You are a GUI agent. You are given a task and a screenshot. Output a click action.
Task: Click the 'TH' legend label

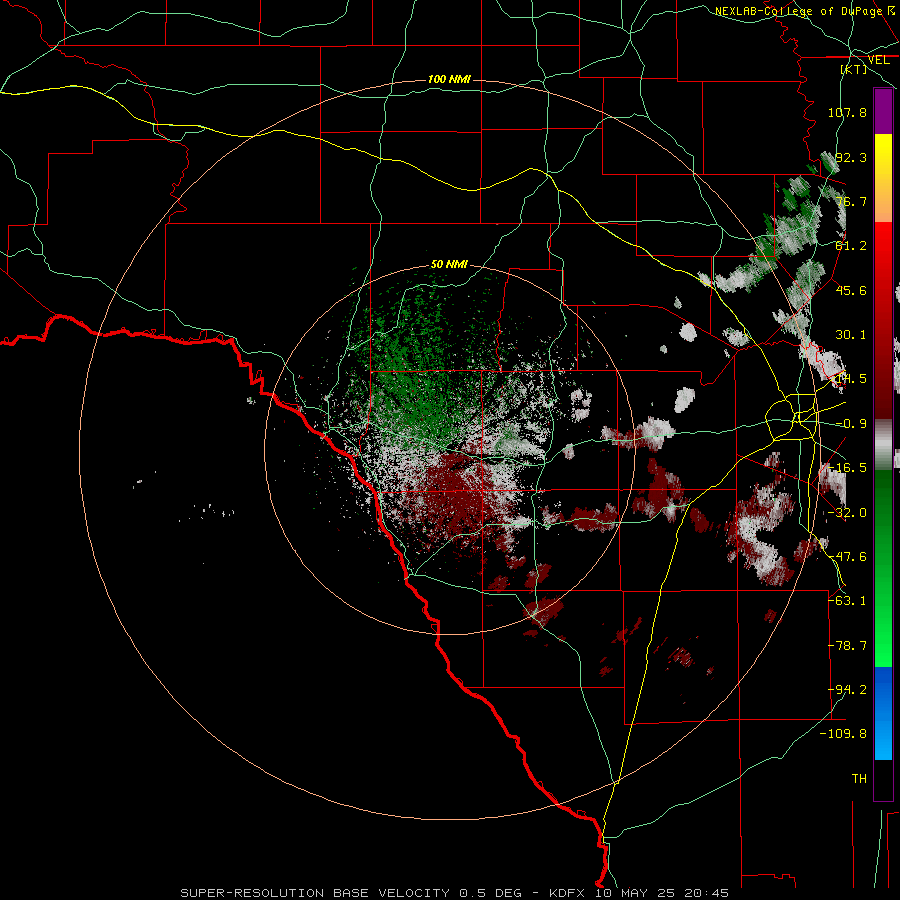point(859,778)
